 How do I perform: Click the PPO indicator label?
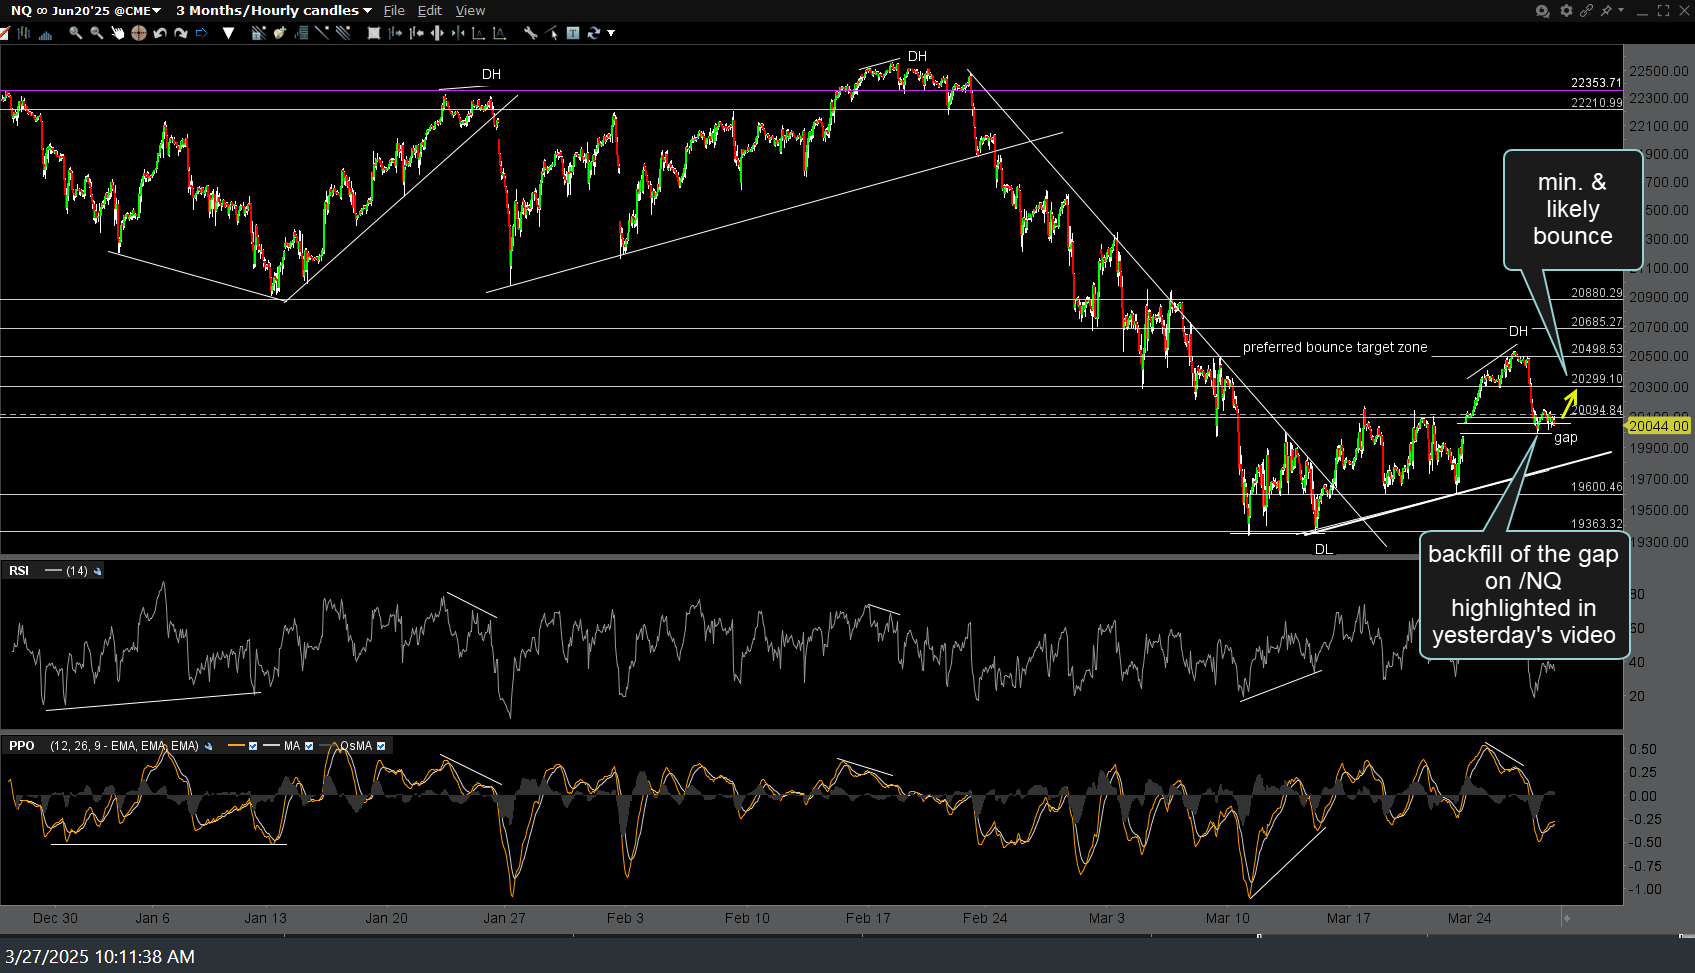pyautogui.click(x=22, y=746)
